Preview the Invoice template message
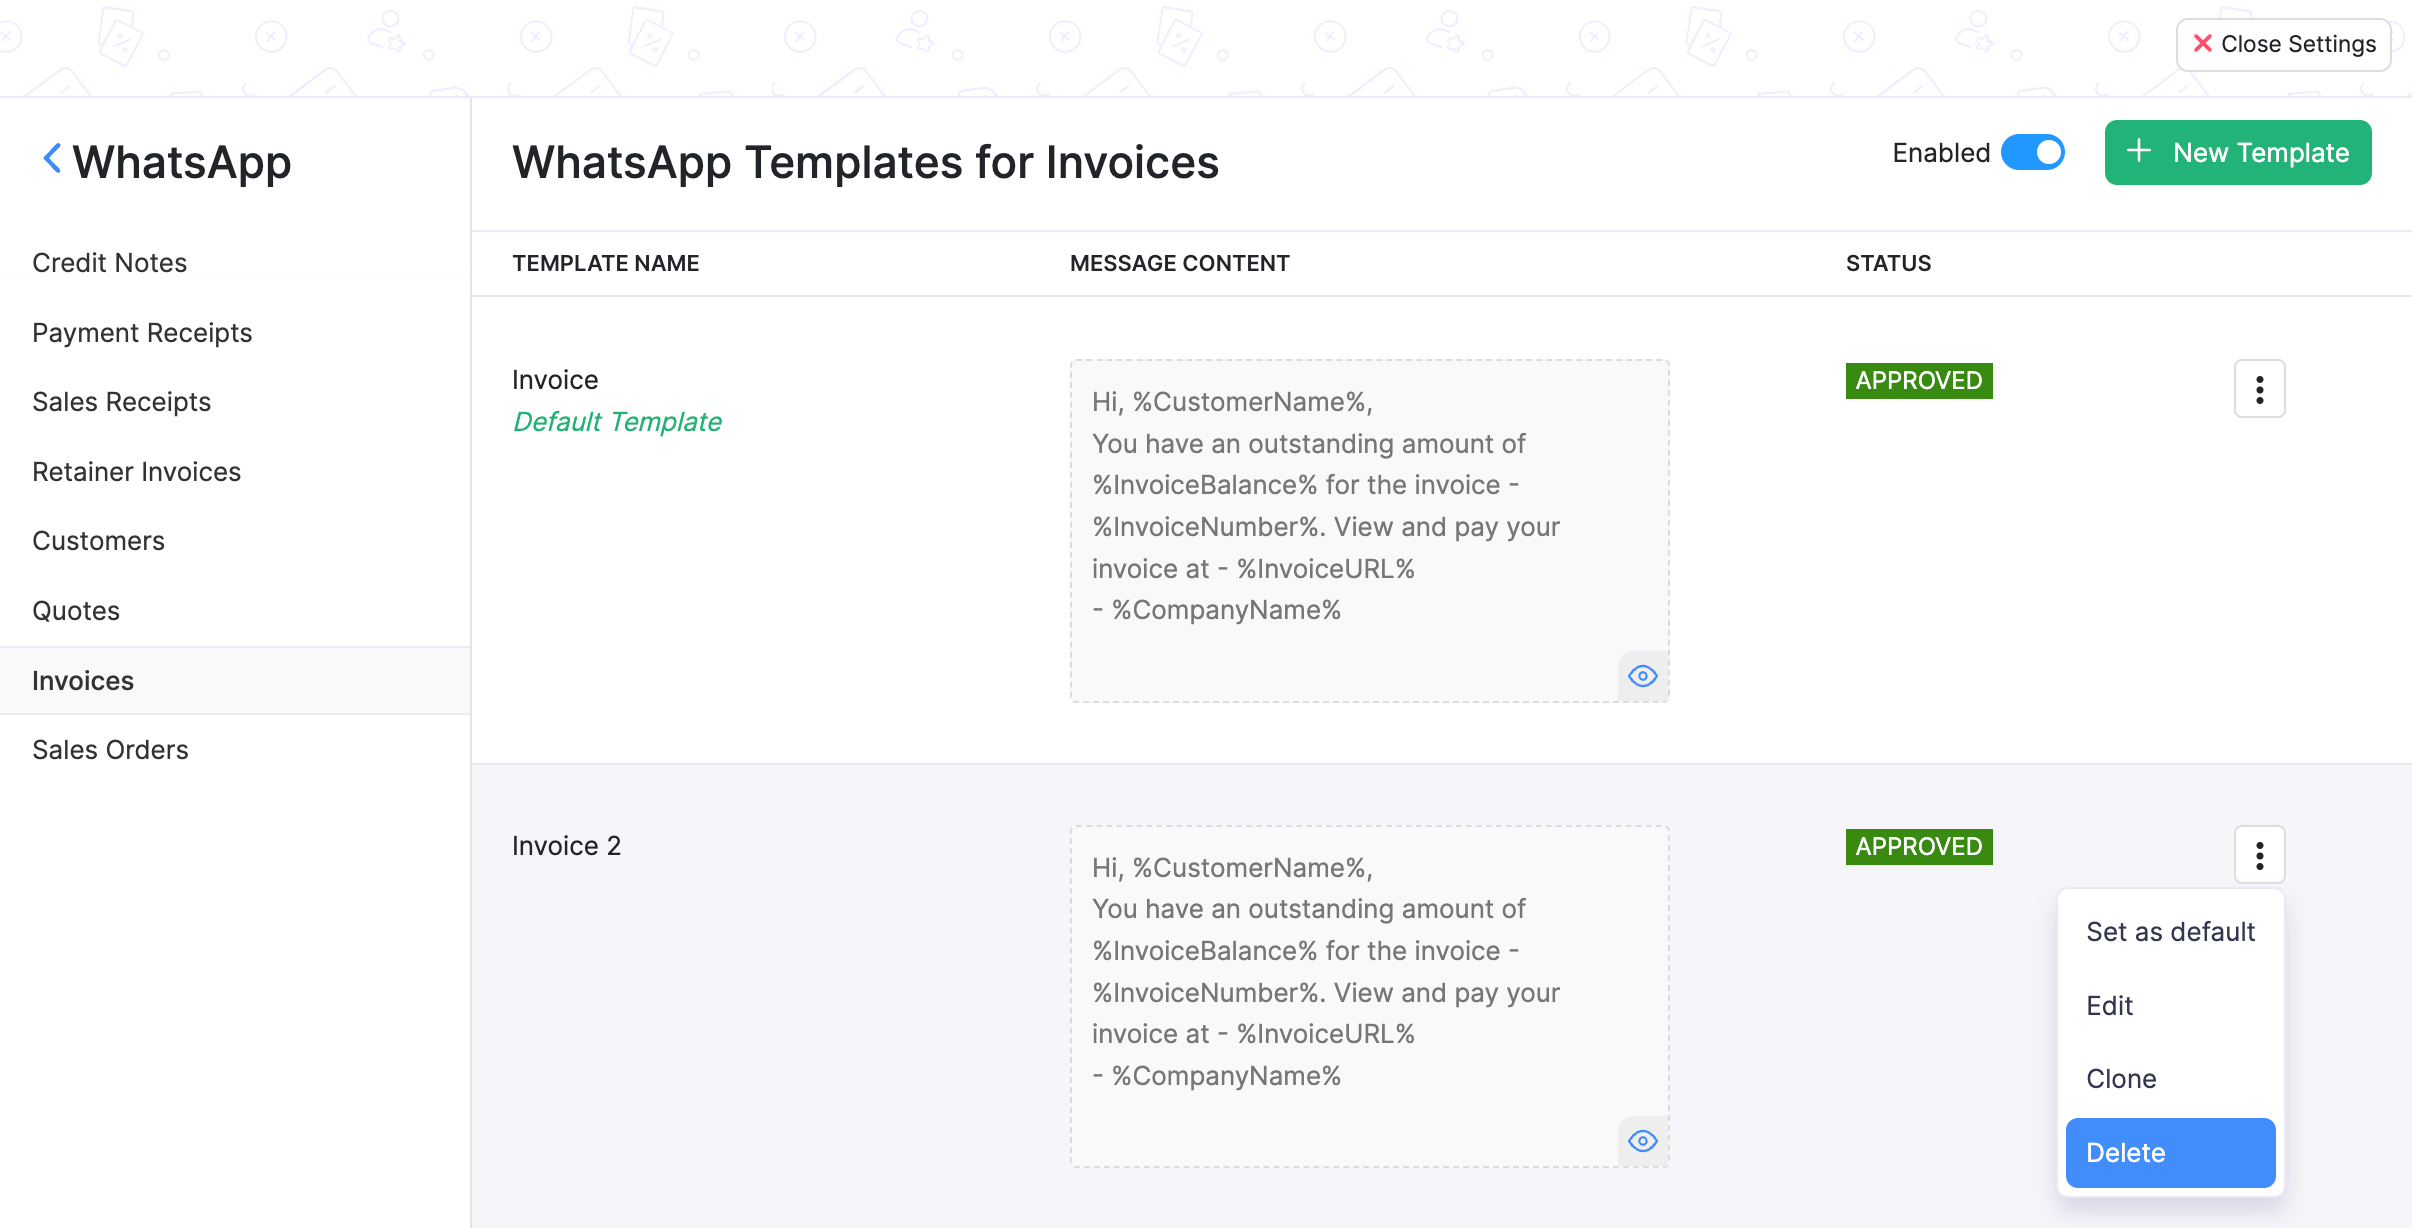Screen dimensions: 2412x1228 [1643, 676]
